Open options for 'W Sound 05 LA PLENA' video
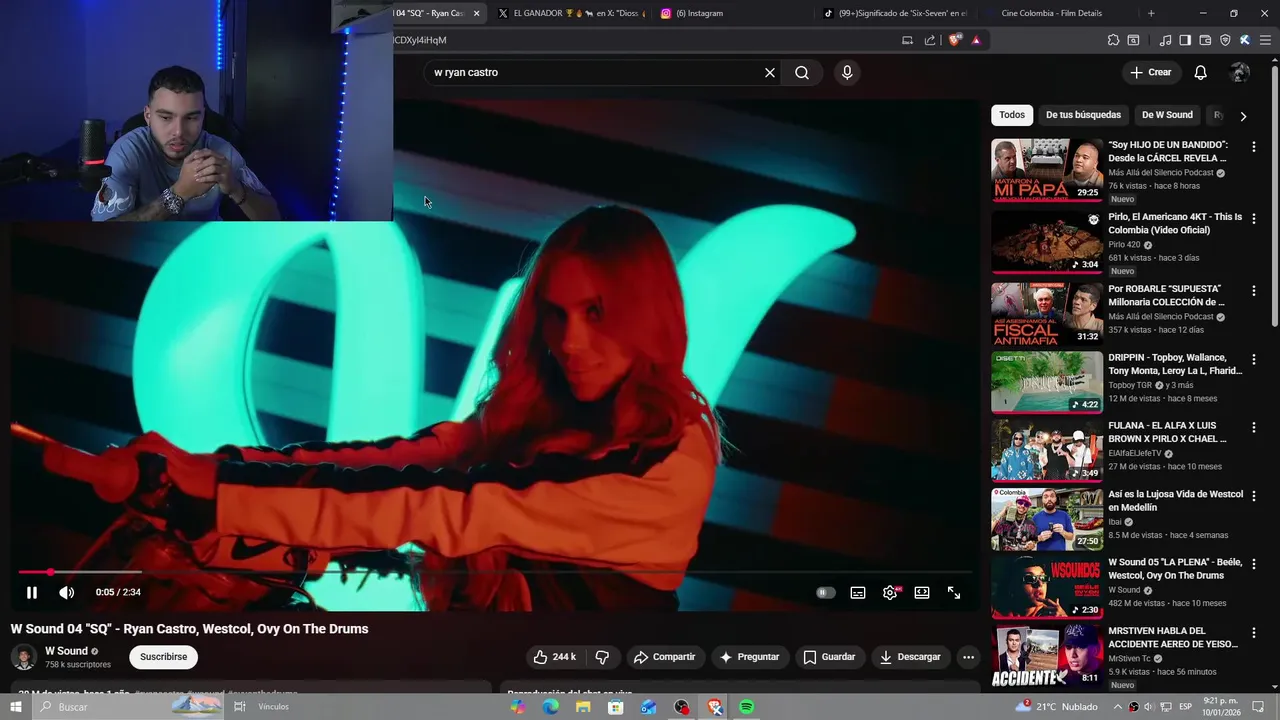The height and width of the screenshot is (720, 1280). click(x=1254, y=564)
